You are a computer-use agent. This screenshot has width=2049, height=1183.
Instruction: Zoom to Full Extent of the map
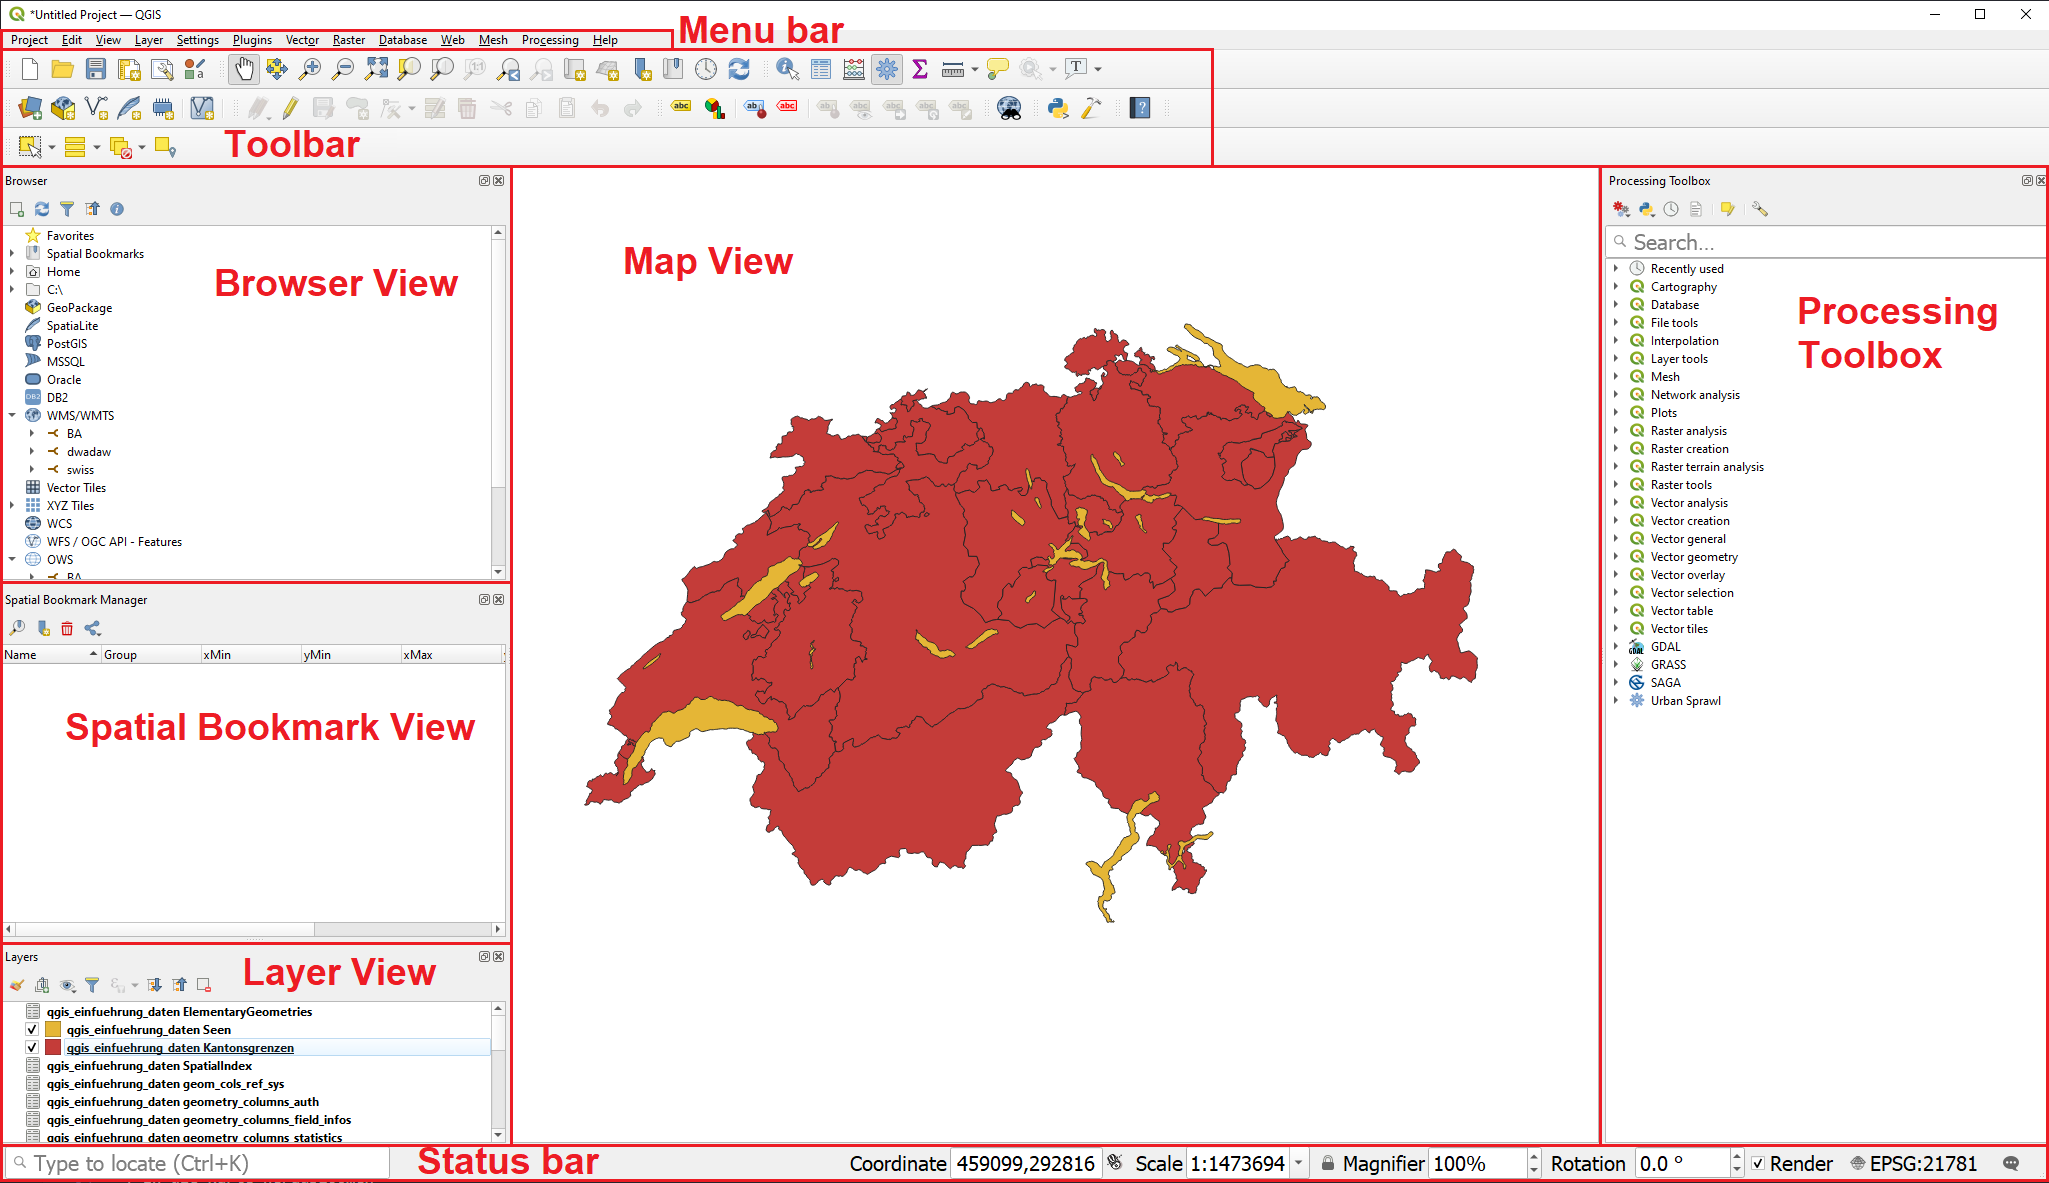tap(377, 68)
